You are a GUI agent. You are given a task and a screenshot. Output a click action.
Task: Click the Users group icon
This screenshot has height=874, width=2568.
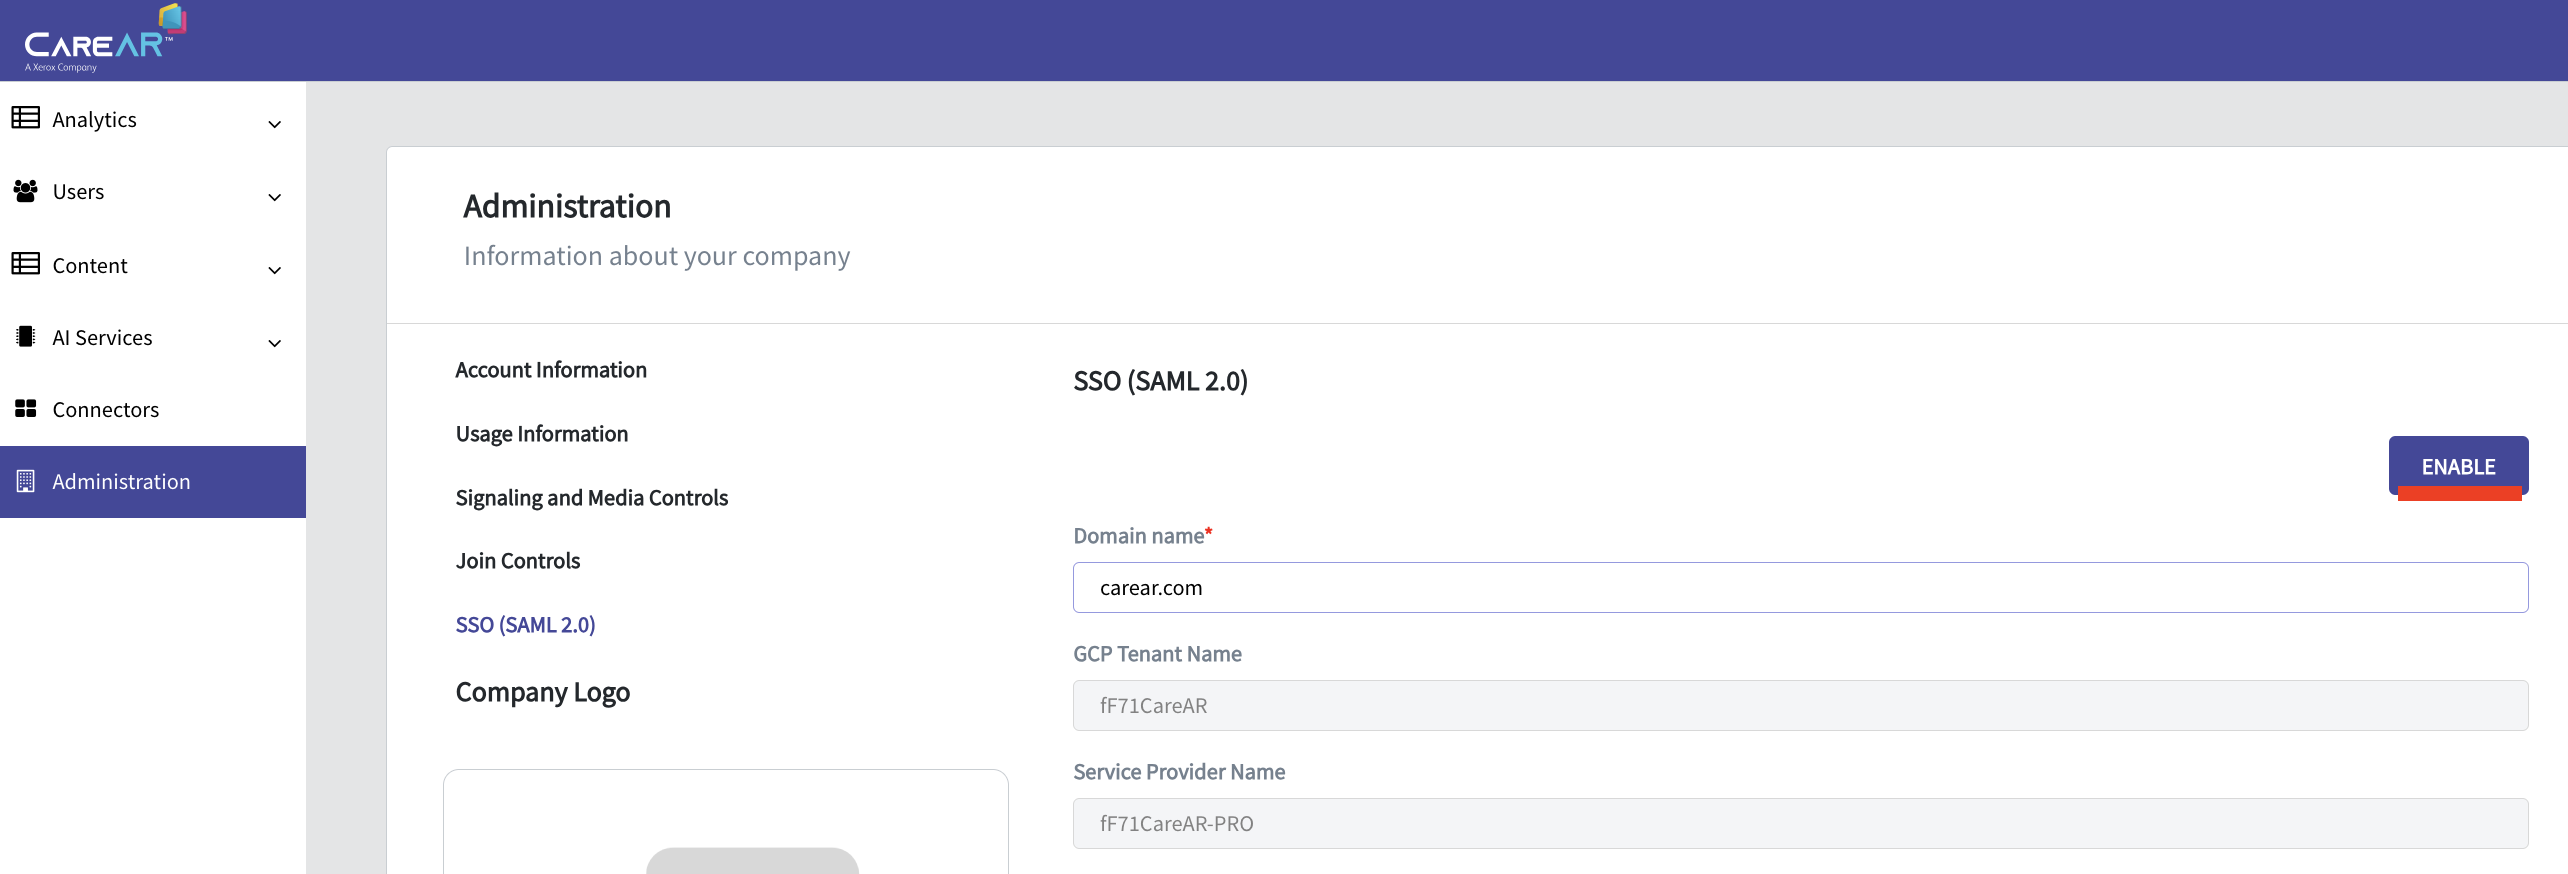[x=26, y=191]
